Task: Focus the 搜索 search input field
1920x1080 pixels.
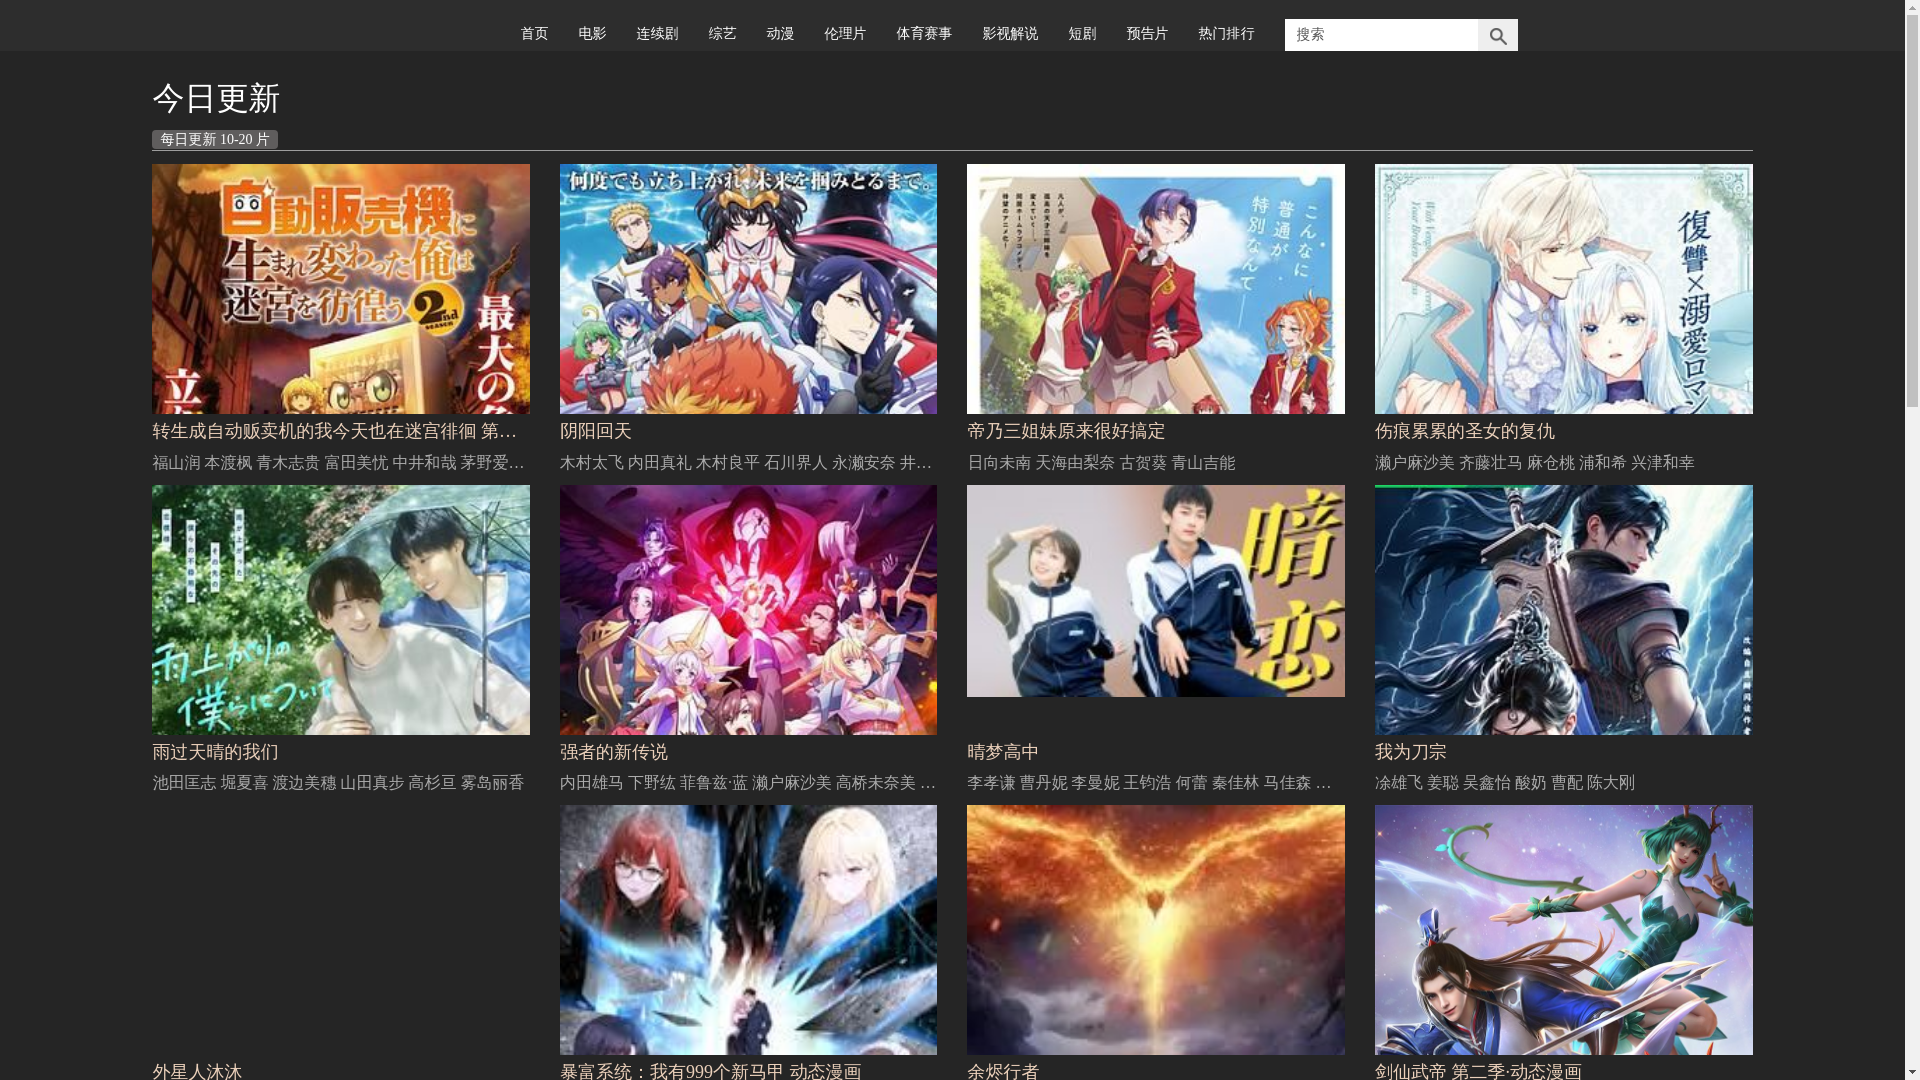Action: click(x=1381, y=35)
